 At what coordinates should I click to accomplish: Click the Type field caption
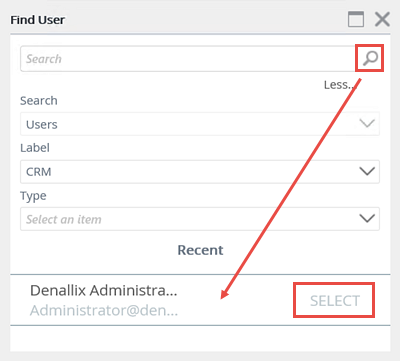[x=33, y=196]
